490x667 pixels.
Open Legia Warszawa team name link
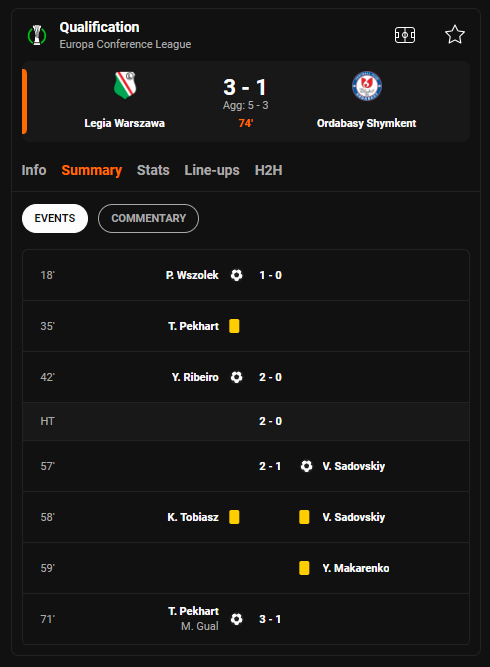click(x=125, y=123)
